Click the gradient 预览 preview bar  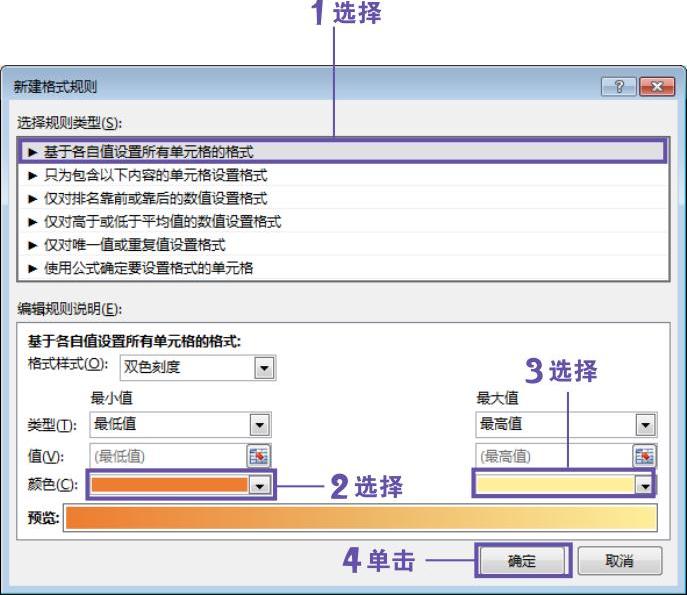360,518
